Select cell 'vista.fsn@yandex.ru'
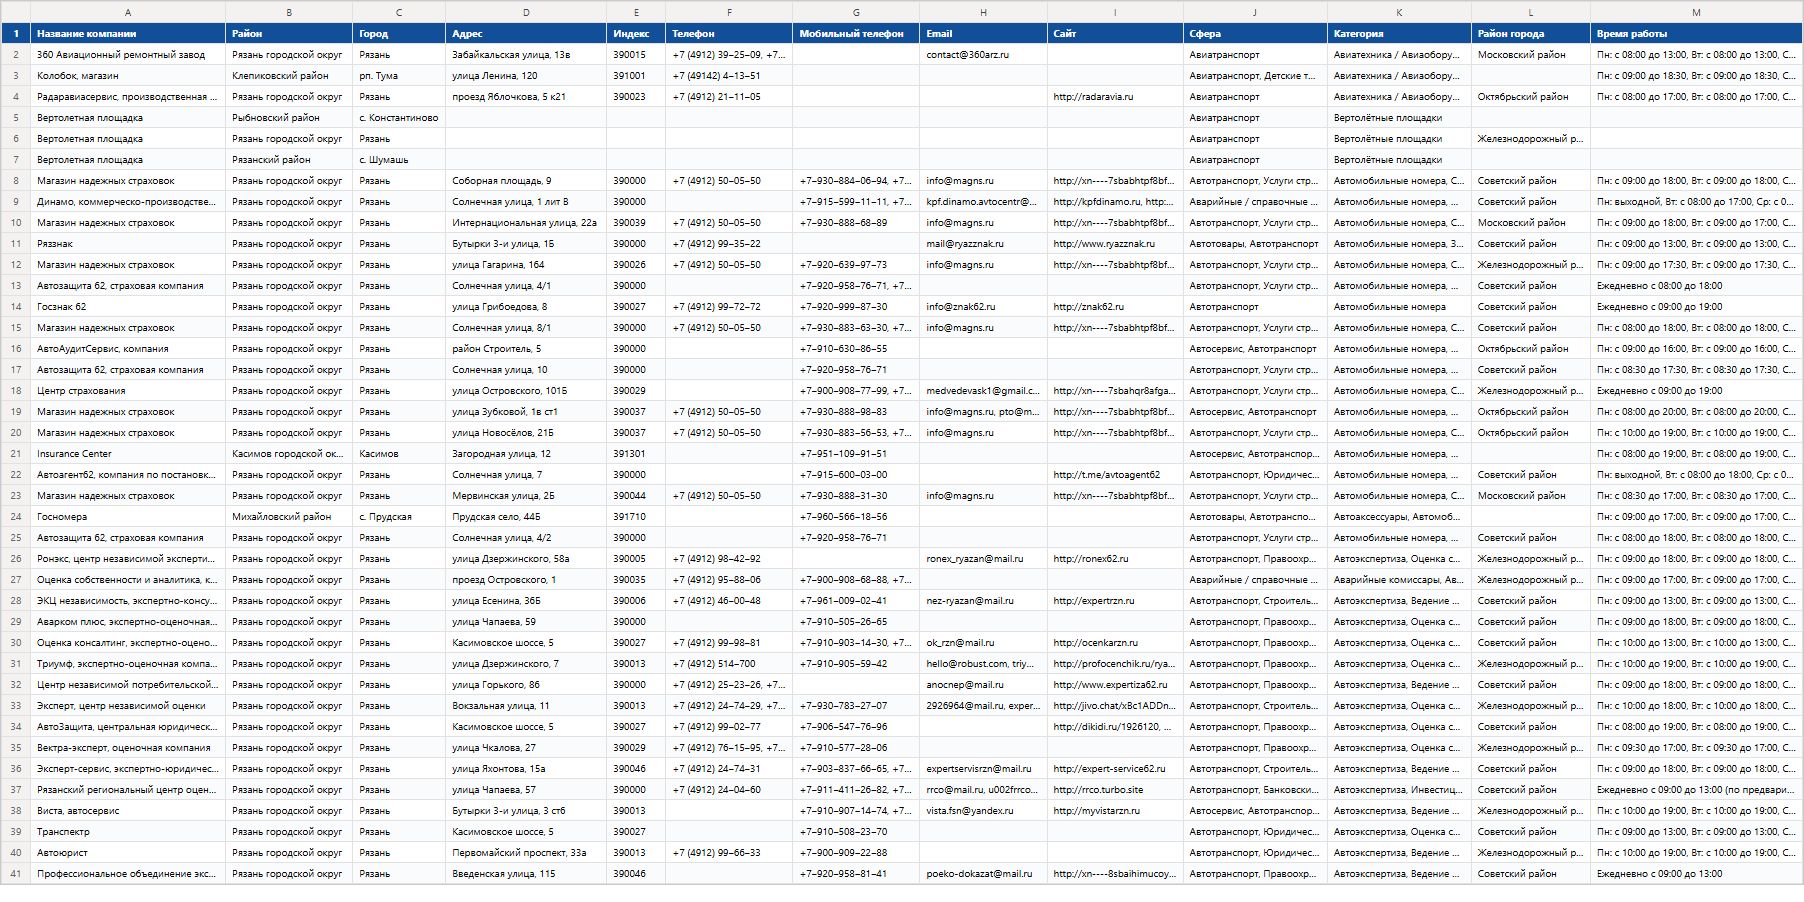The image size is (1804, 902). 983,811
